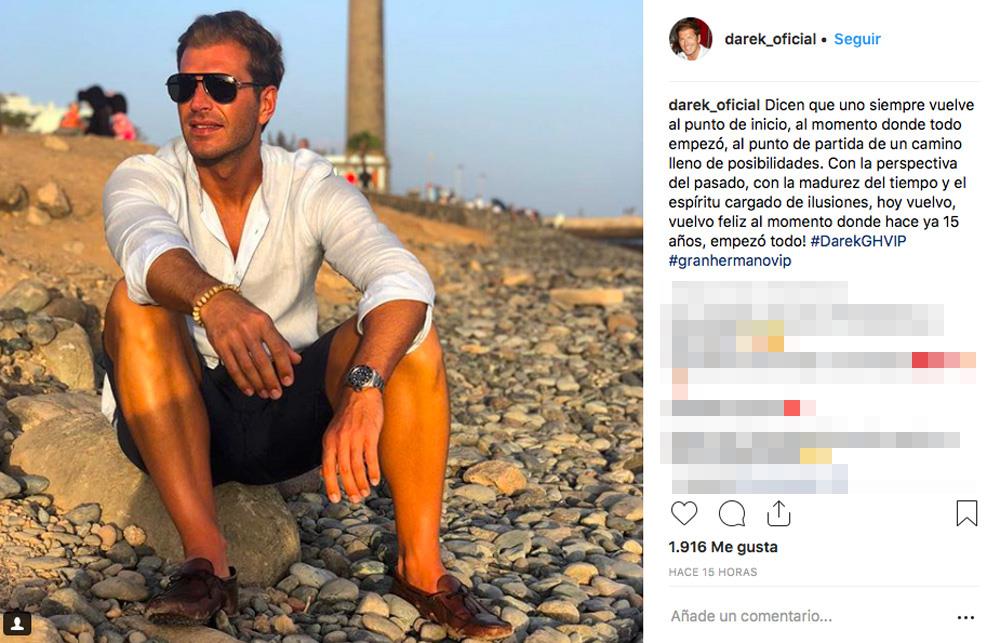Open the darek_oficial profile avatar
1000x643 pixels.
coord(690,39)
